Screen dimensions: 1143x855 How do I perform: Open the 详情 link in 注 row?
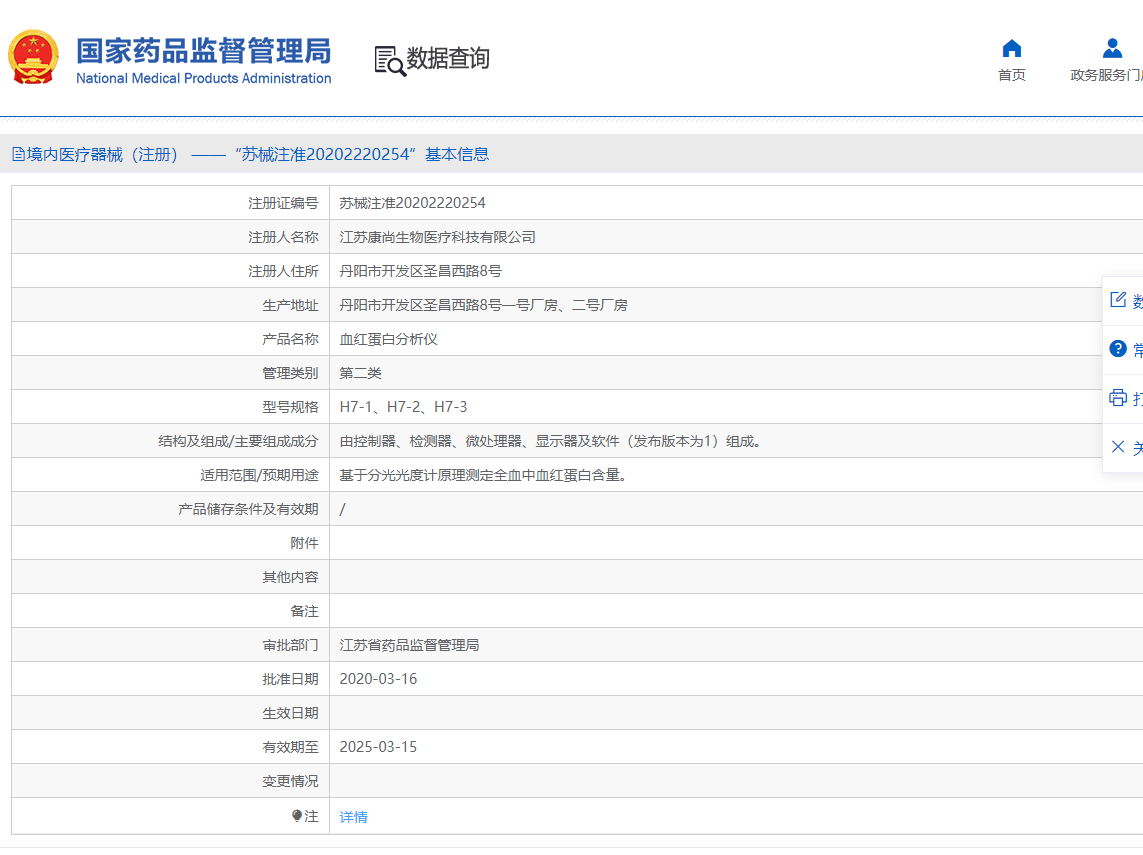[x=354, y=817]
